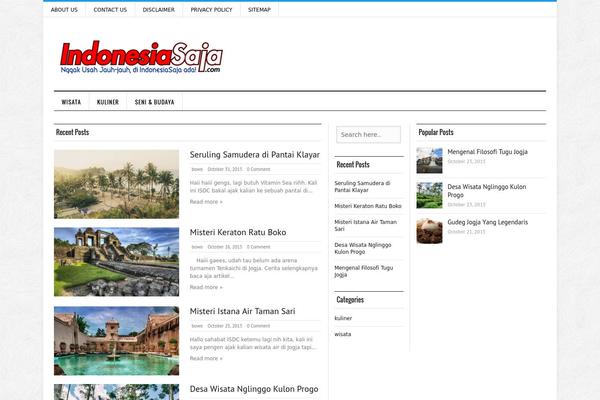Open sidebar Desa Wisata Nglinggo Kulon Progo link

coord(362,248)
